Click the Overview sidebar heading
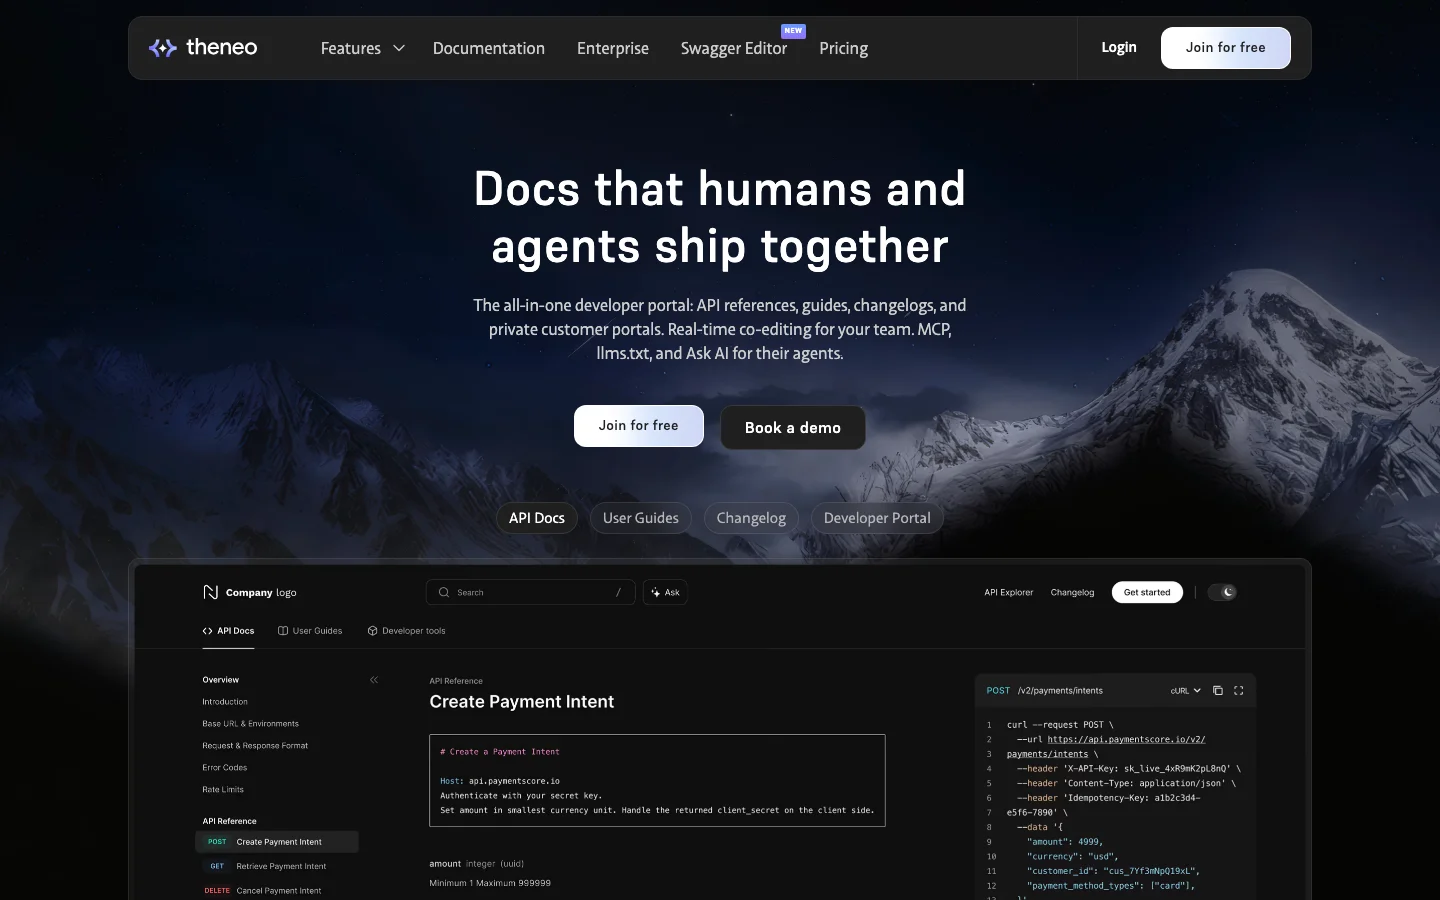The height and width of the screenshot is (900, 1440). (x=221, y=680)
